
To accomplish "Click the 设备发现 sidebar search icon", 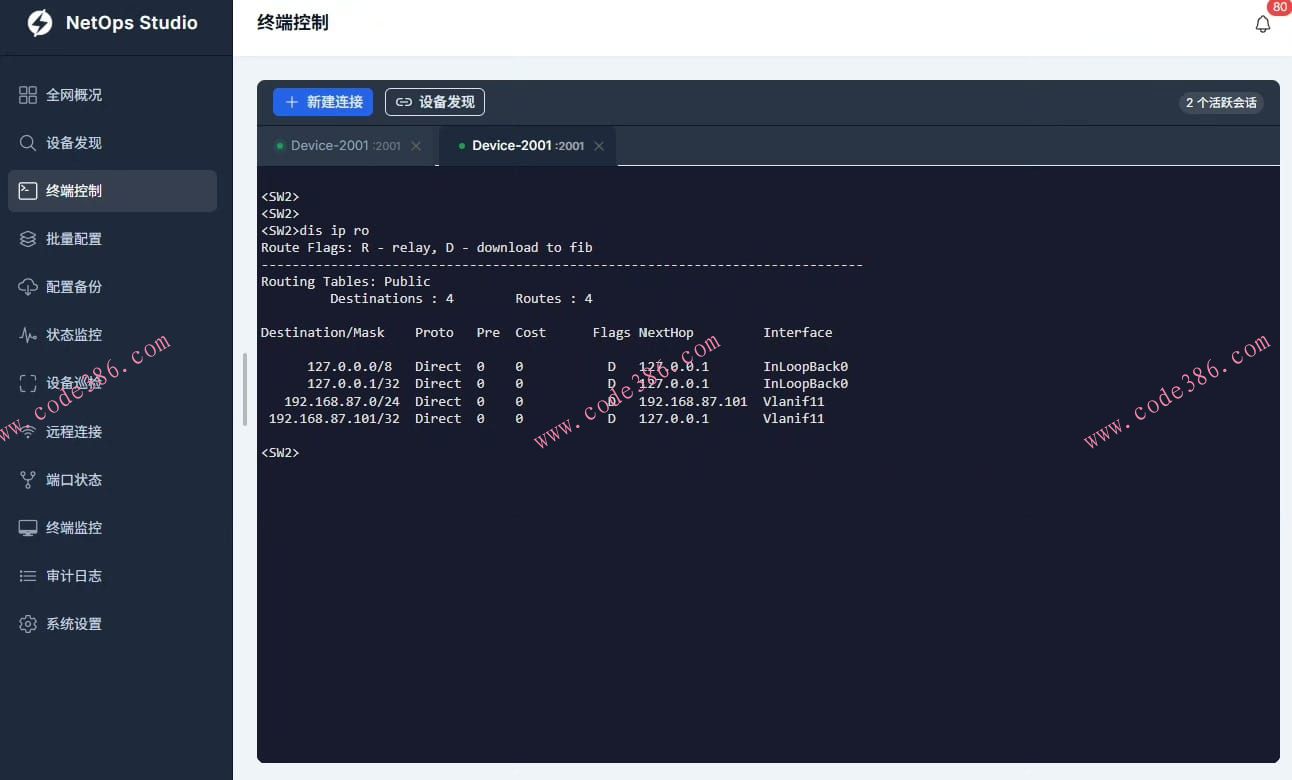I will pyautogui.click(x=28, y=143).
